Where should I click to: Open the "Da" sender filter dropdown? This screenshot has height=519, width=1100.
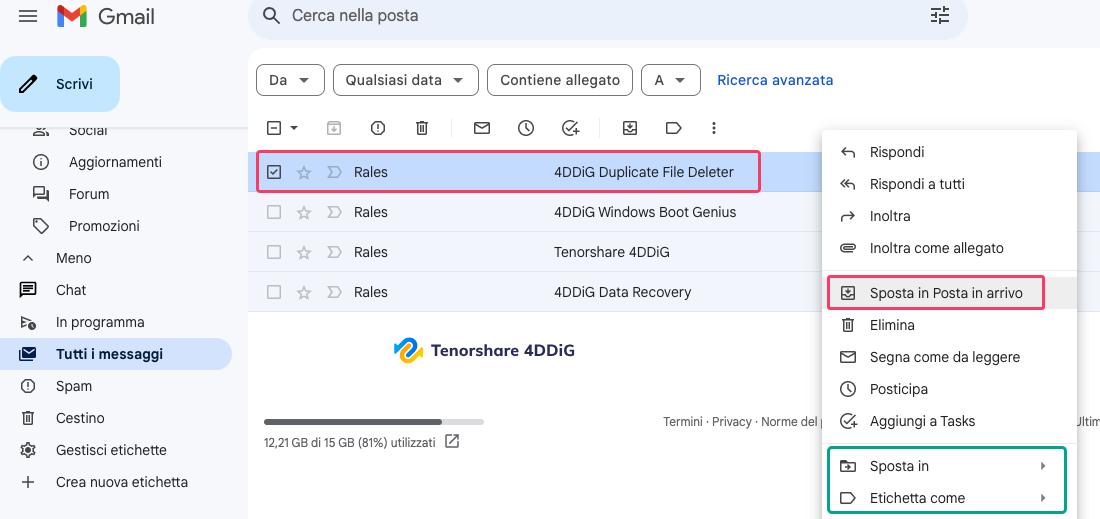290,80
